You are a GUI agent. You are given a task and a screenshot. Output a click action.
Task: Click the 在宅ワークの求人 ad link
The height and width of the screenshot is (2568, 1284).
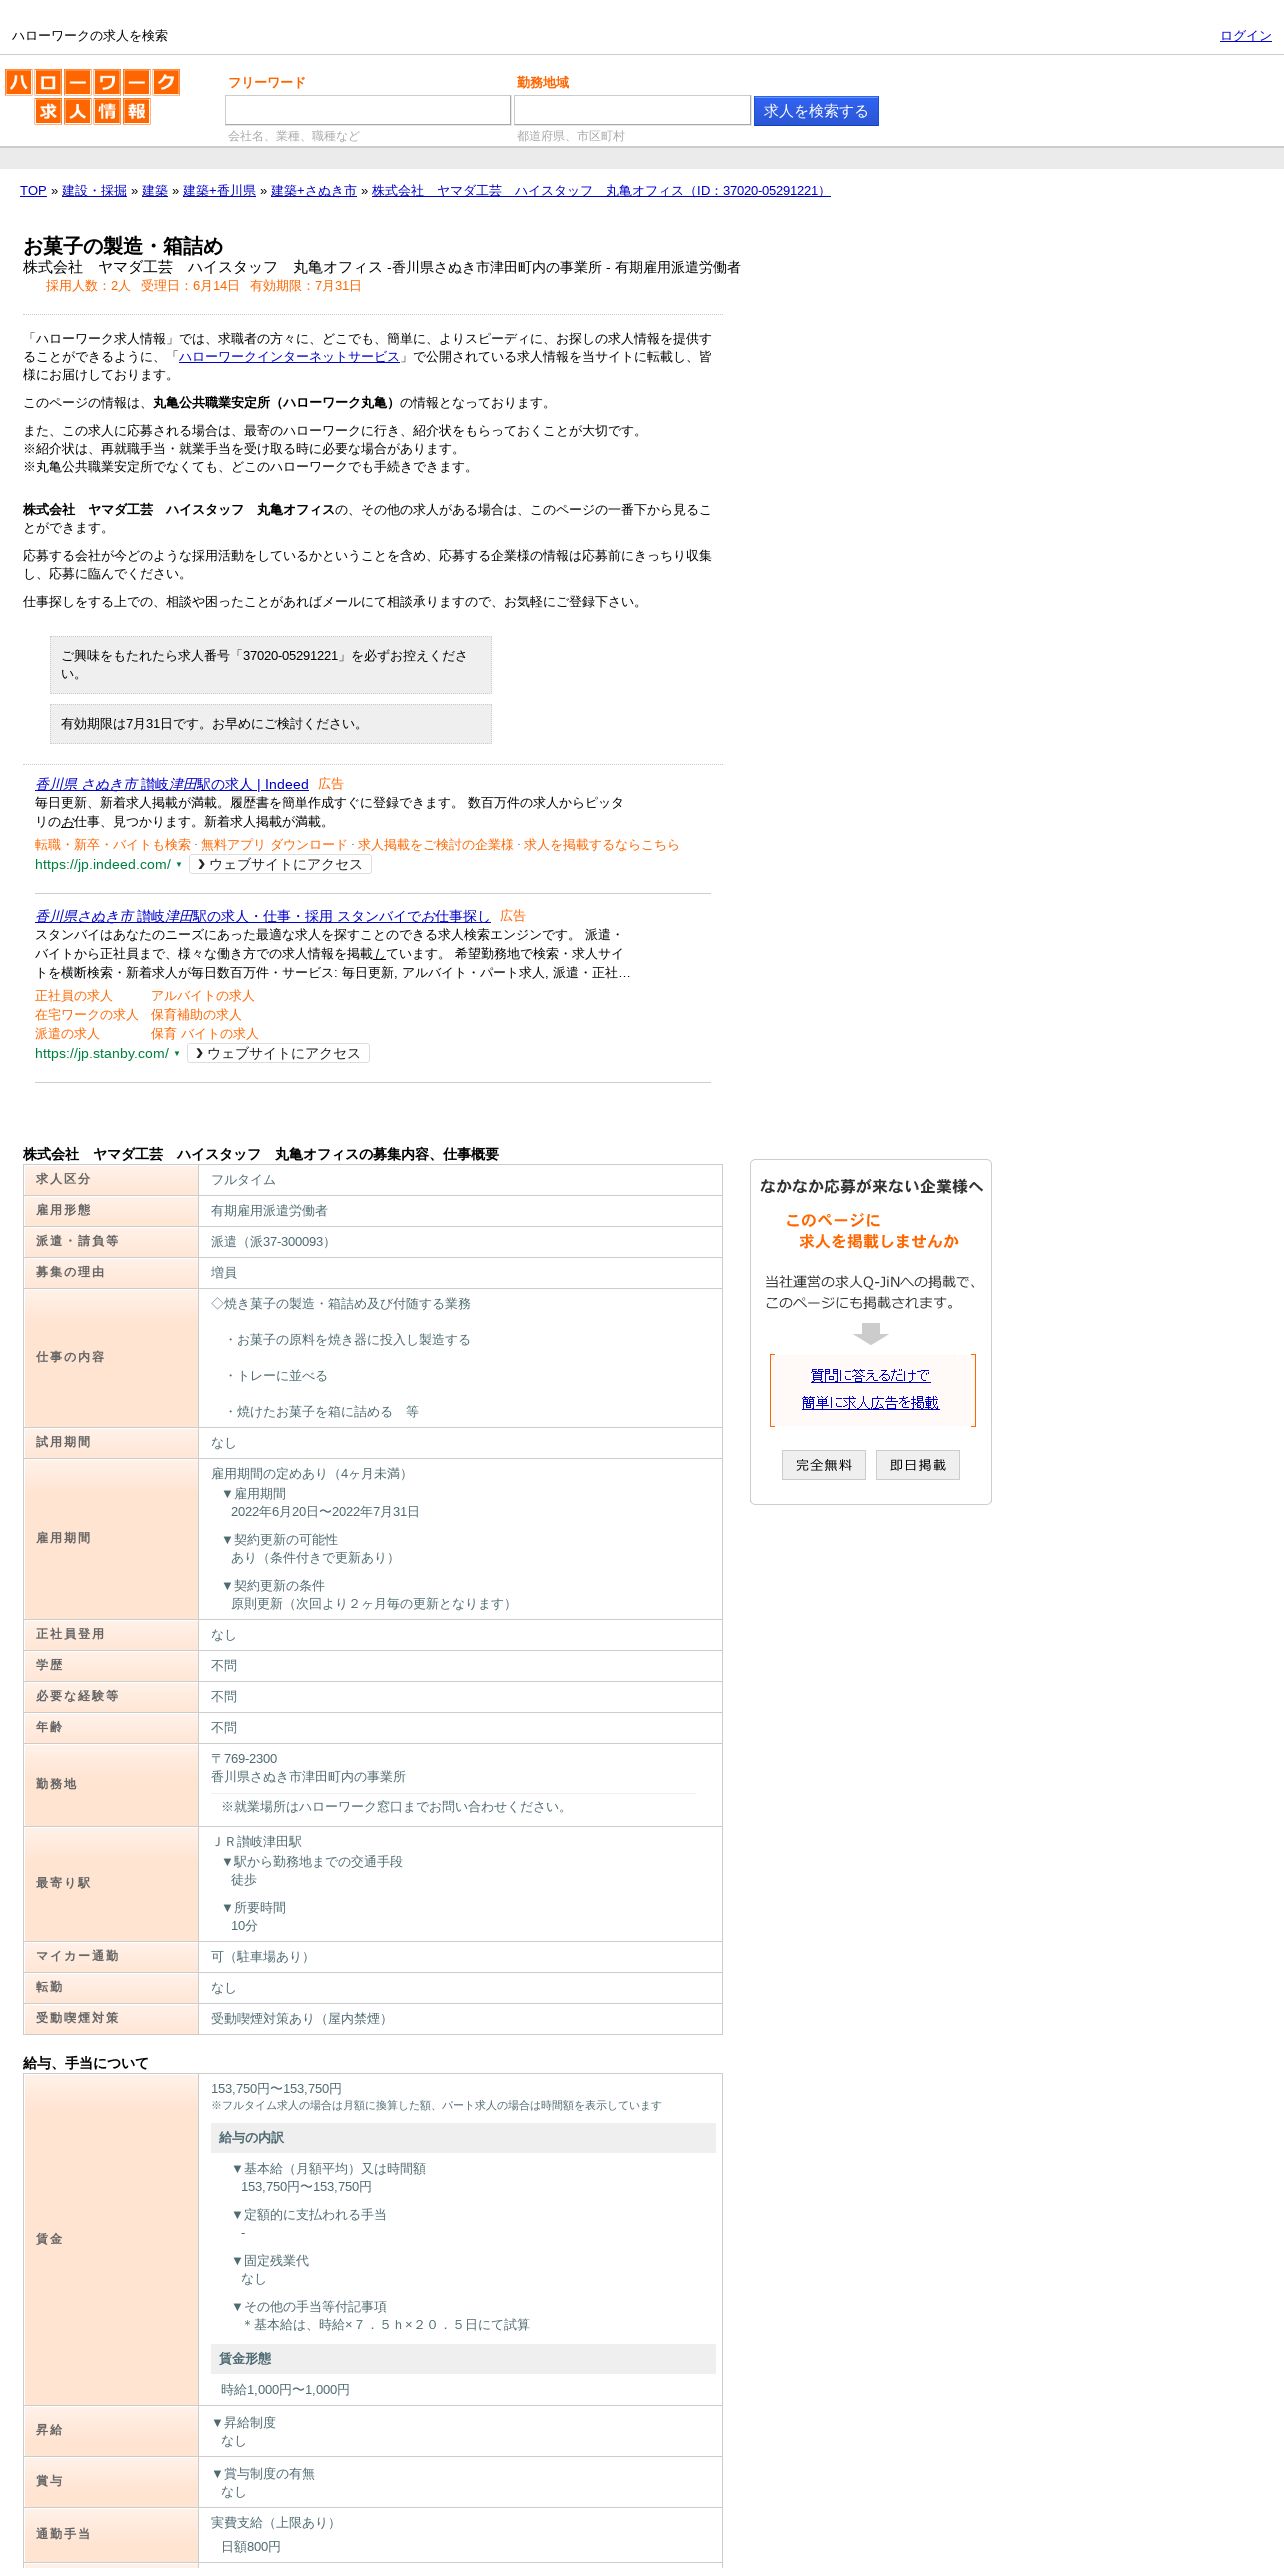[87, 1015]
